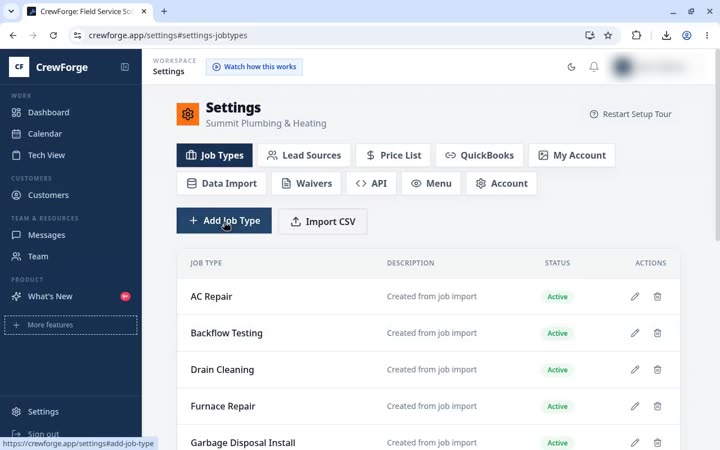
Task: Install app icon in address bar
Action: click(590, 35)
